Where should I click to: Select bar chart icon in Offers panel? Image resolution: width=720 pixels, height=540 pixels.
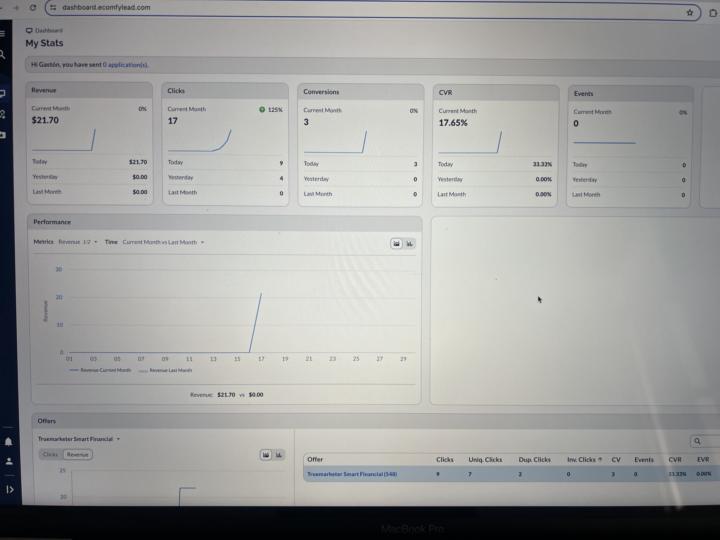click(279, 455)
